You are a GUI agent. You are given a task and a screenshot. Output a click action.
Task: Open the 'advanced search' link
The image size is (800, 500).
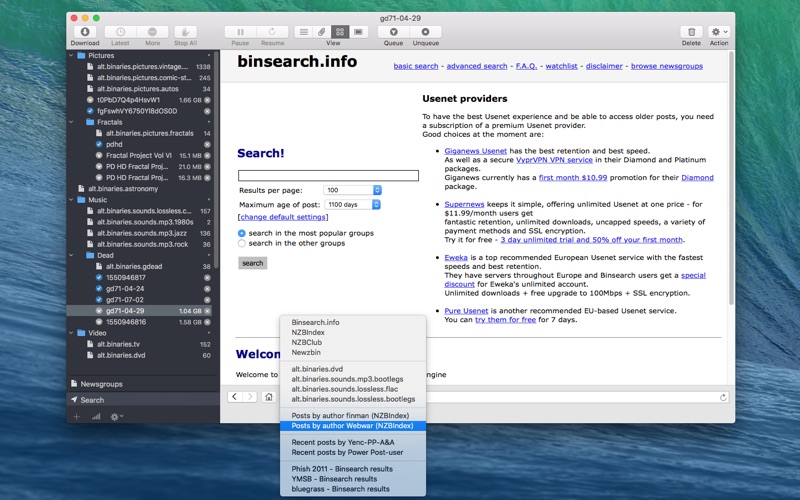pos(477,66)
